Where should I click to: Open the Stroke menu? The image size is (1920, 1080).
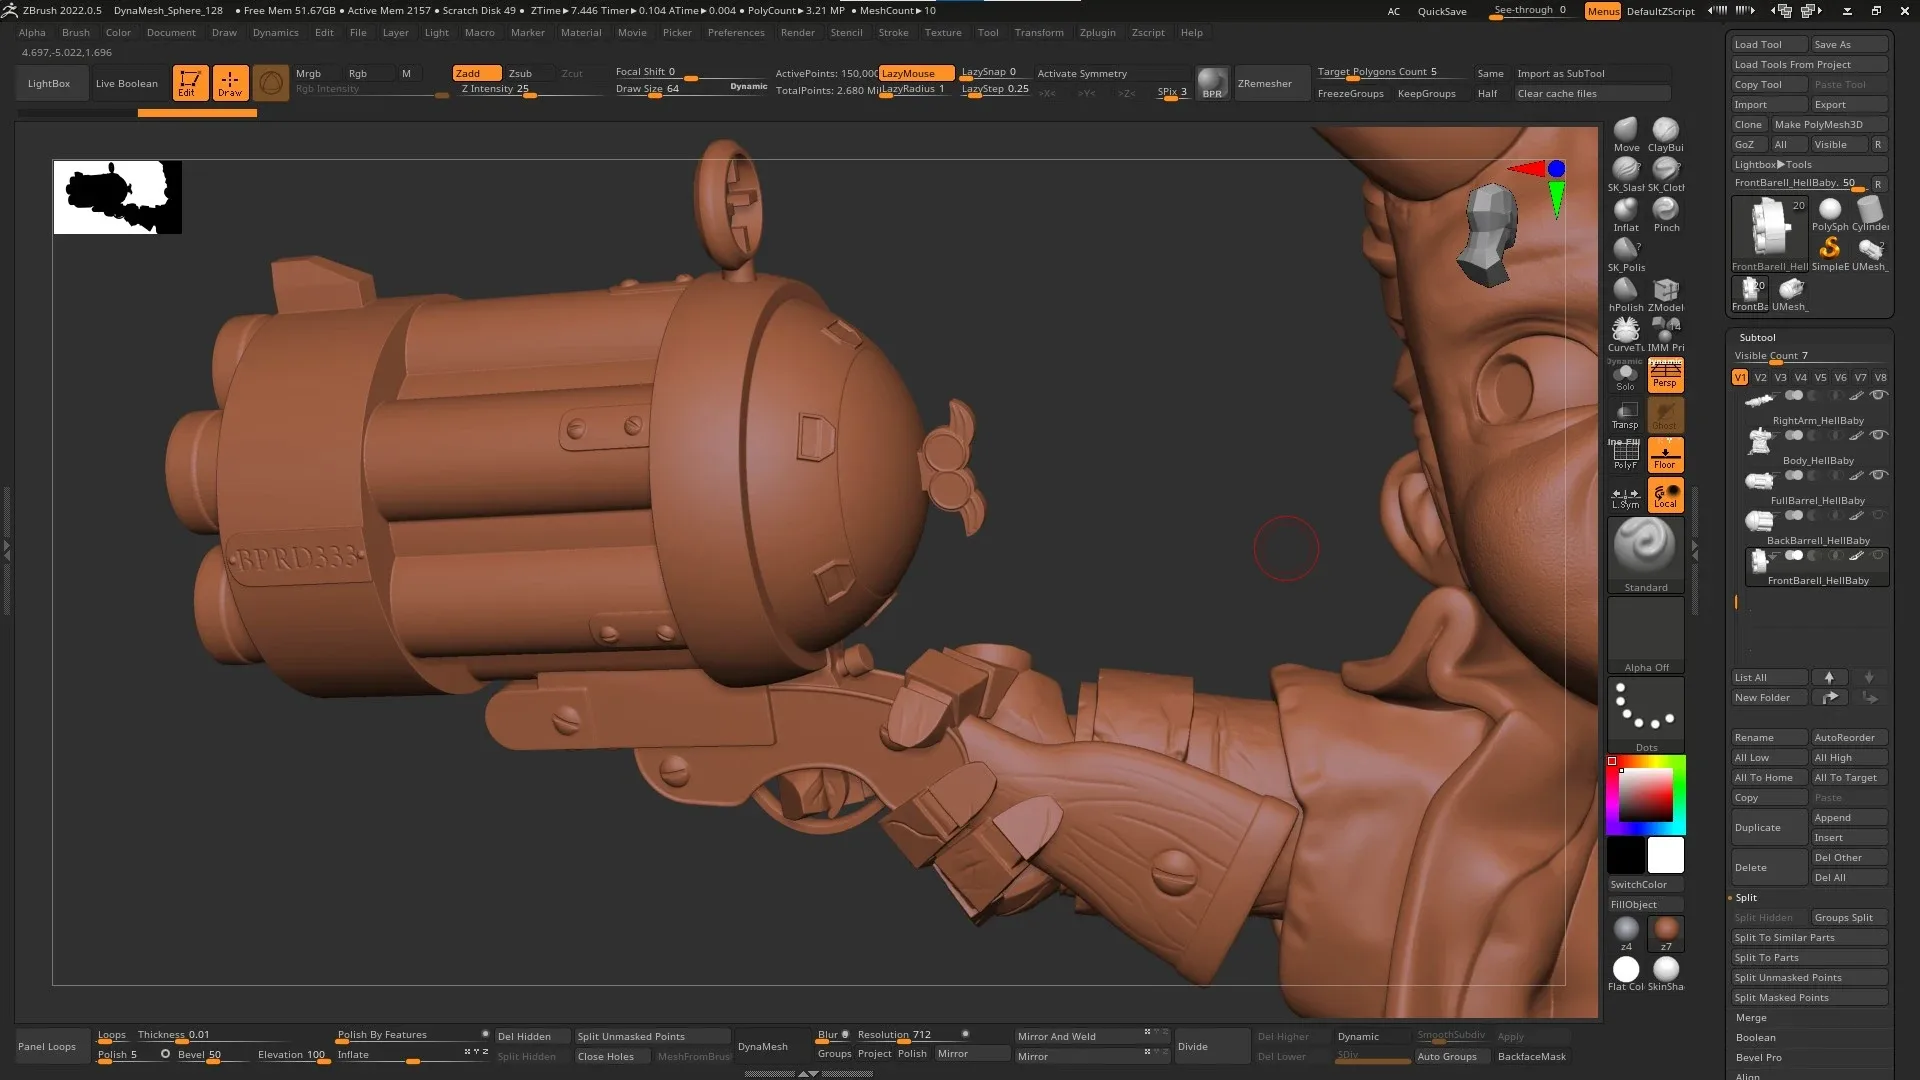coord(893,32)
